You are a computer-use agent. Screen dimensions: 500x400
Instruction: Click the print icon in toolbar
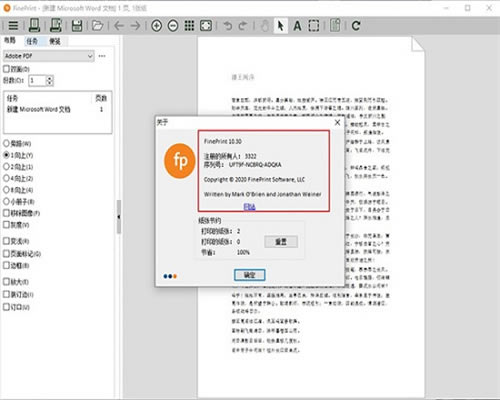coord(34,26)
